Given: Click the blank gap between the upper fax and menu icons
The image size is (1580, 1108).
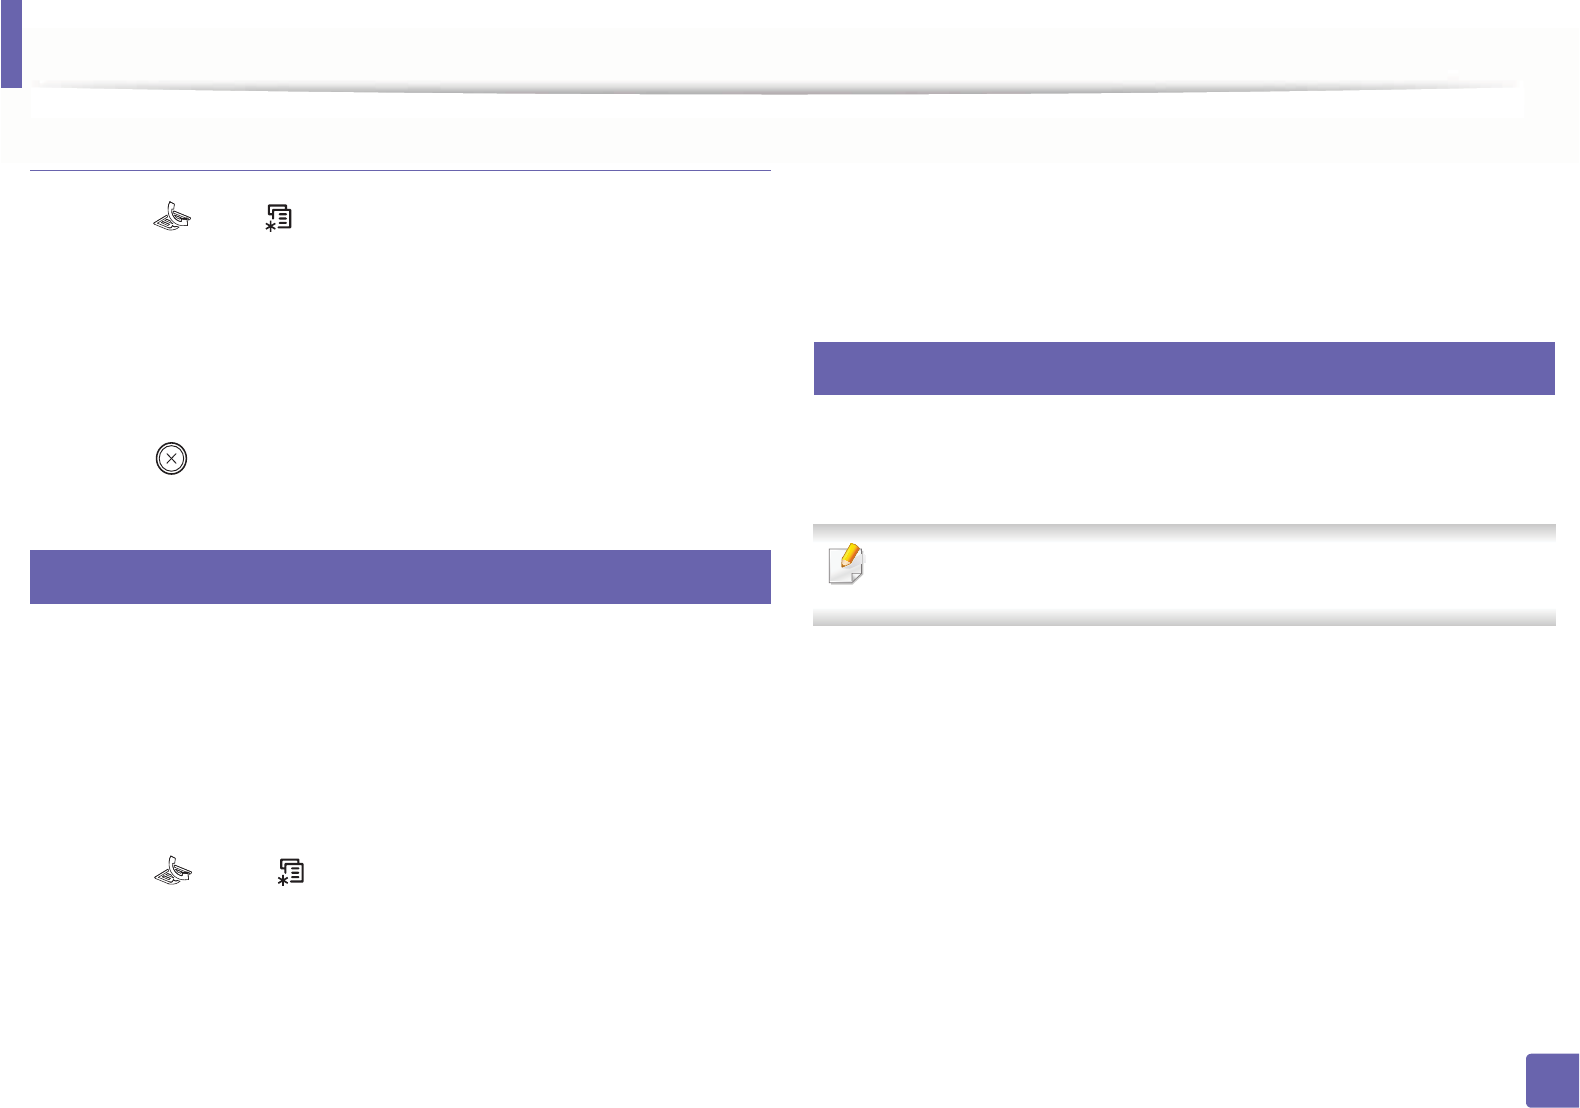Looking at the screenshot, I should coord(227,218).
